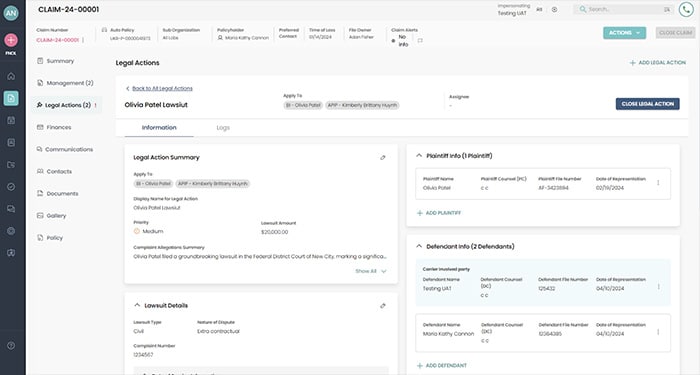The width and height of the screenshot is (700, 375).
Task: Open the help question-mark icon in sidebar
Action: coord(11,346)
